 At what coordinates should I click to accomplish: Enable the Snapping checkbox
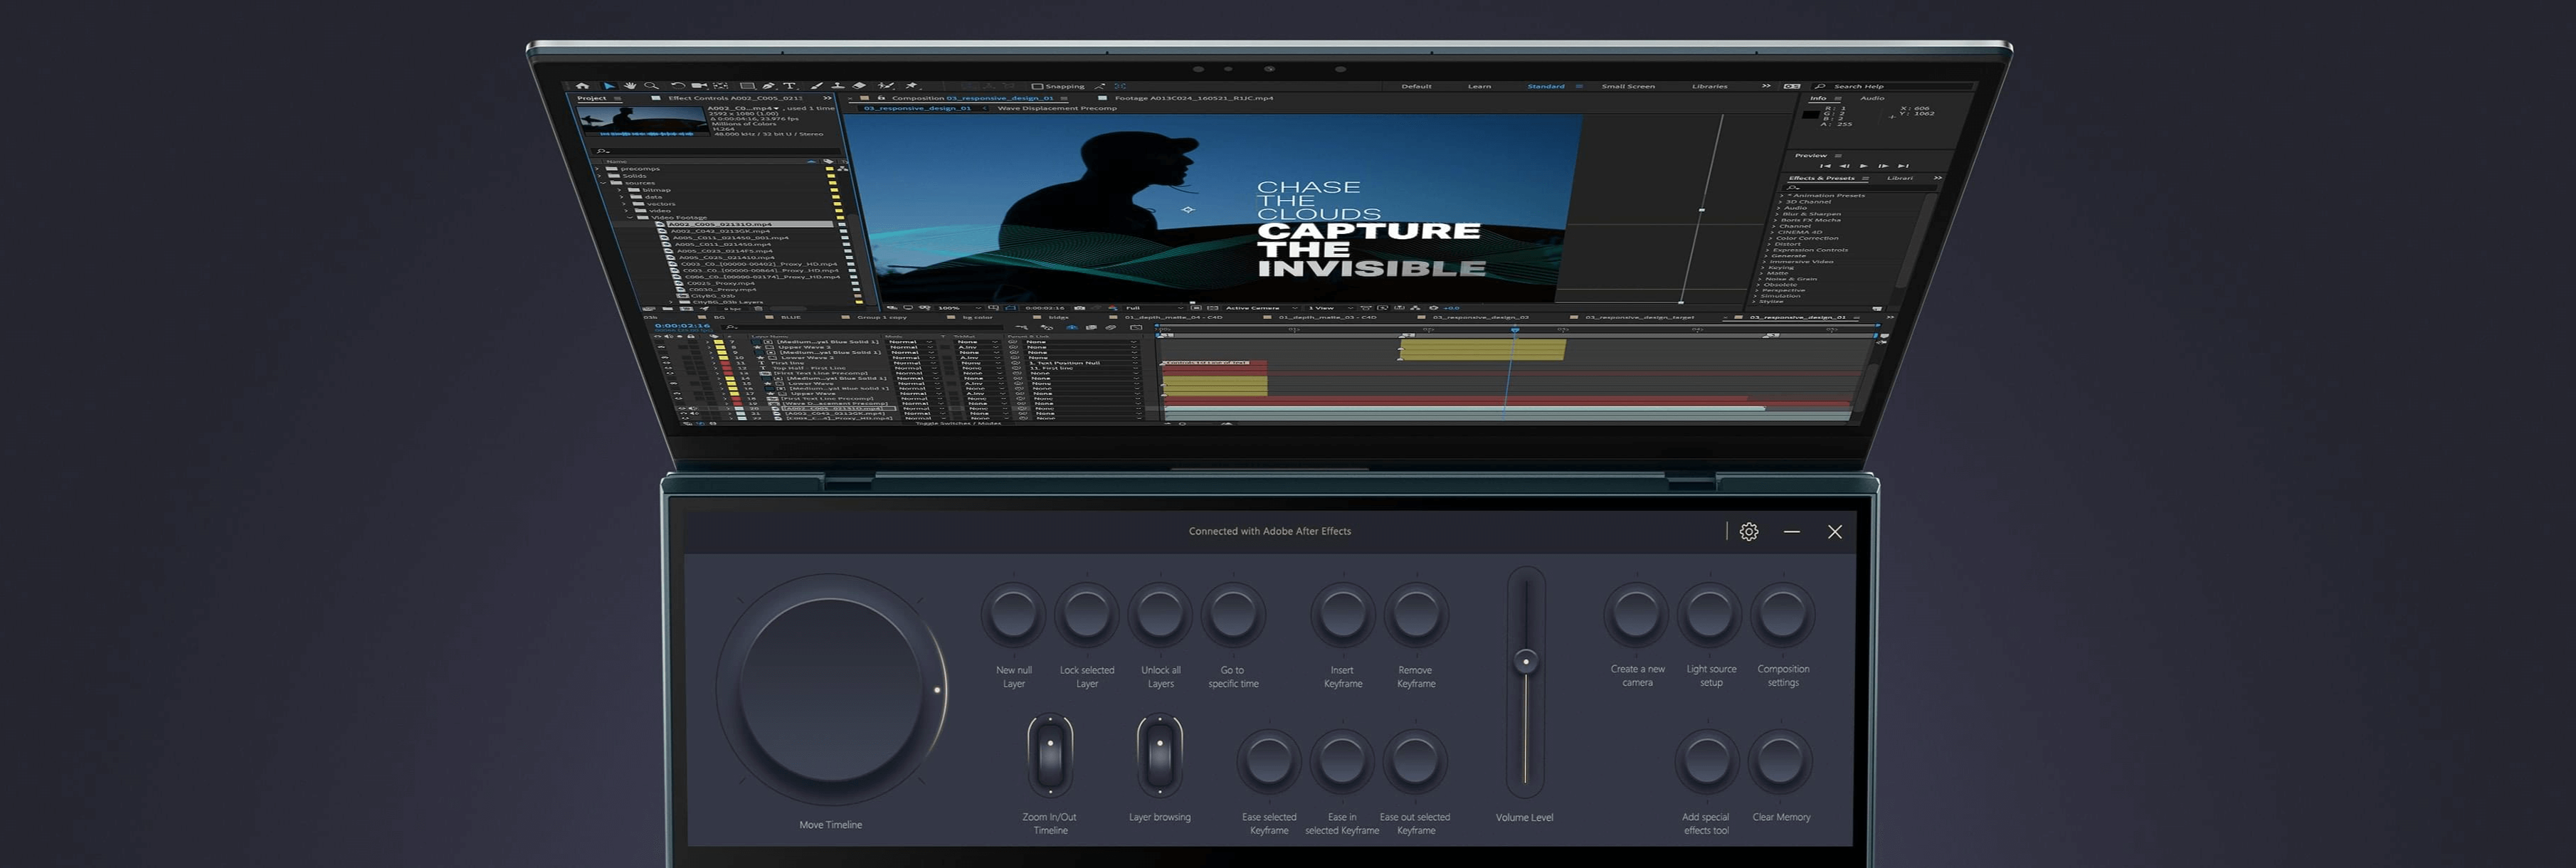1037,87
